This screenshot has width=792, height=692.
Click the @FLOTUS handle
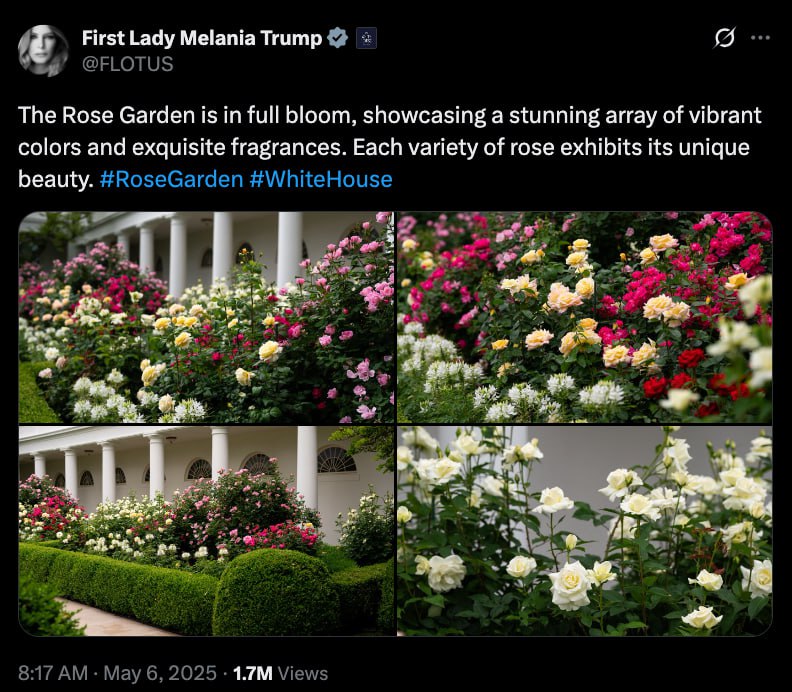[127, 64]
